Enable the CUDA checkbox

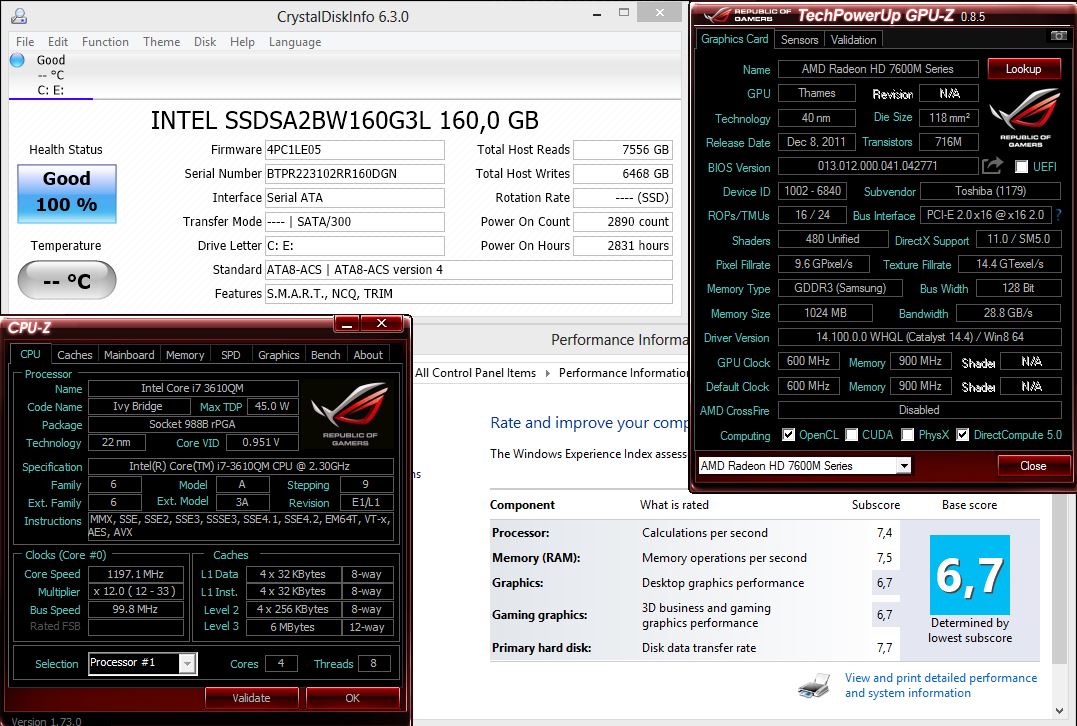(x=852, y=435)
